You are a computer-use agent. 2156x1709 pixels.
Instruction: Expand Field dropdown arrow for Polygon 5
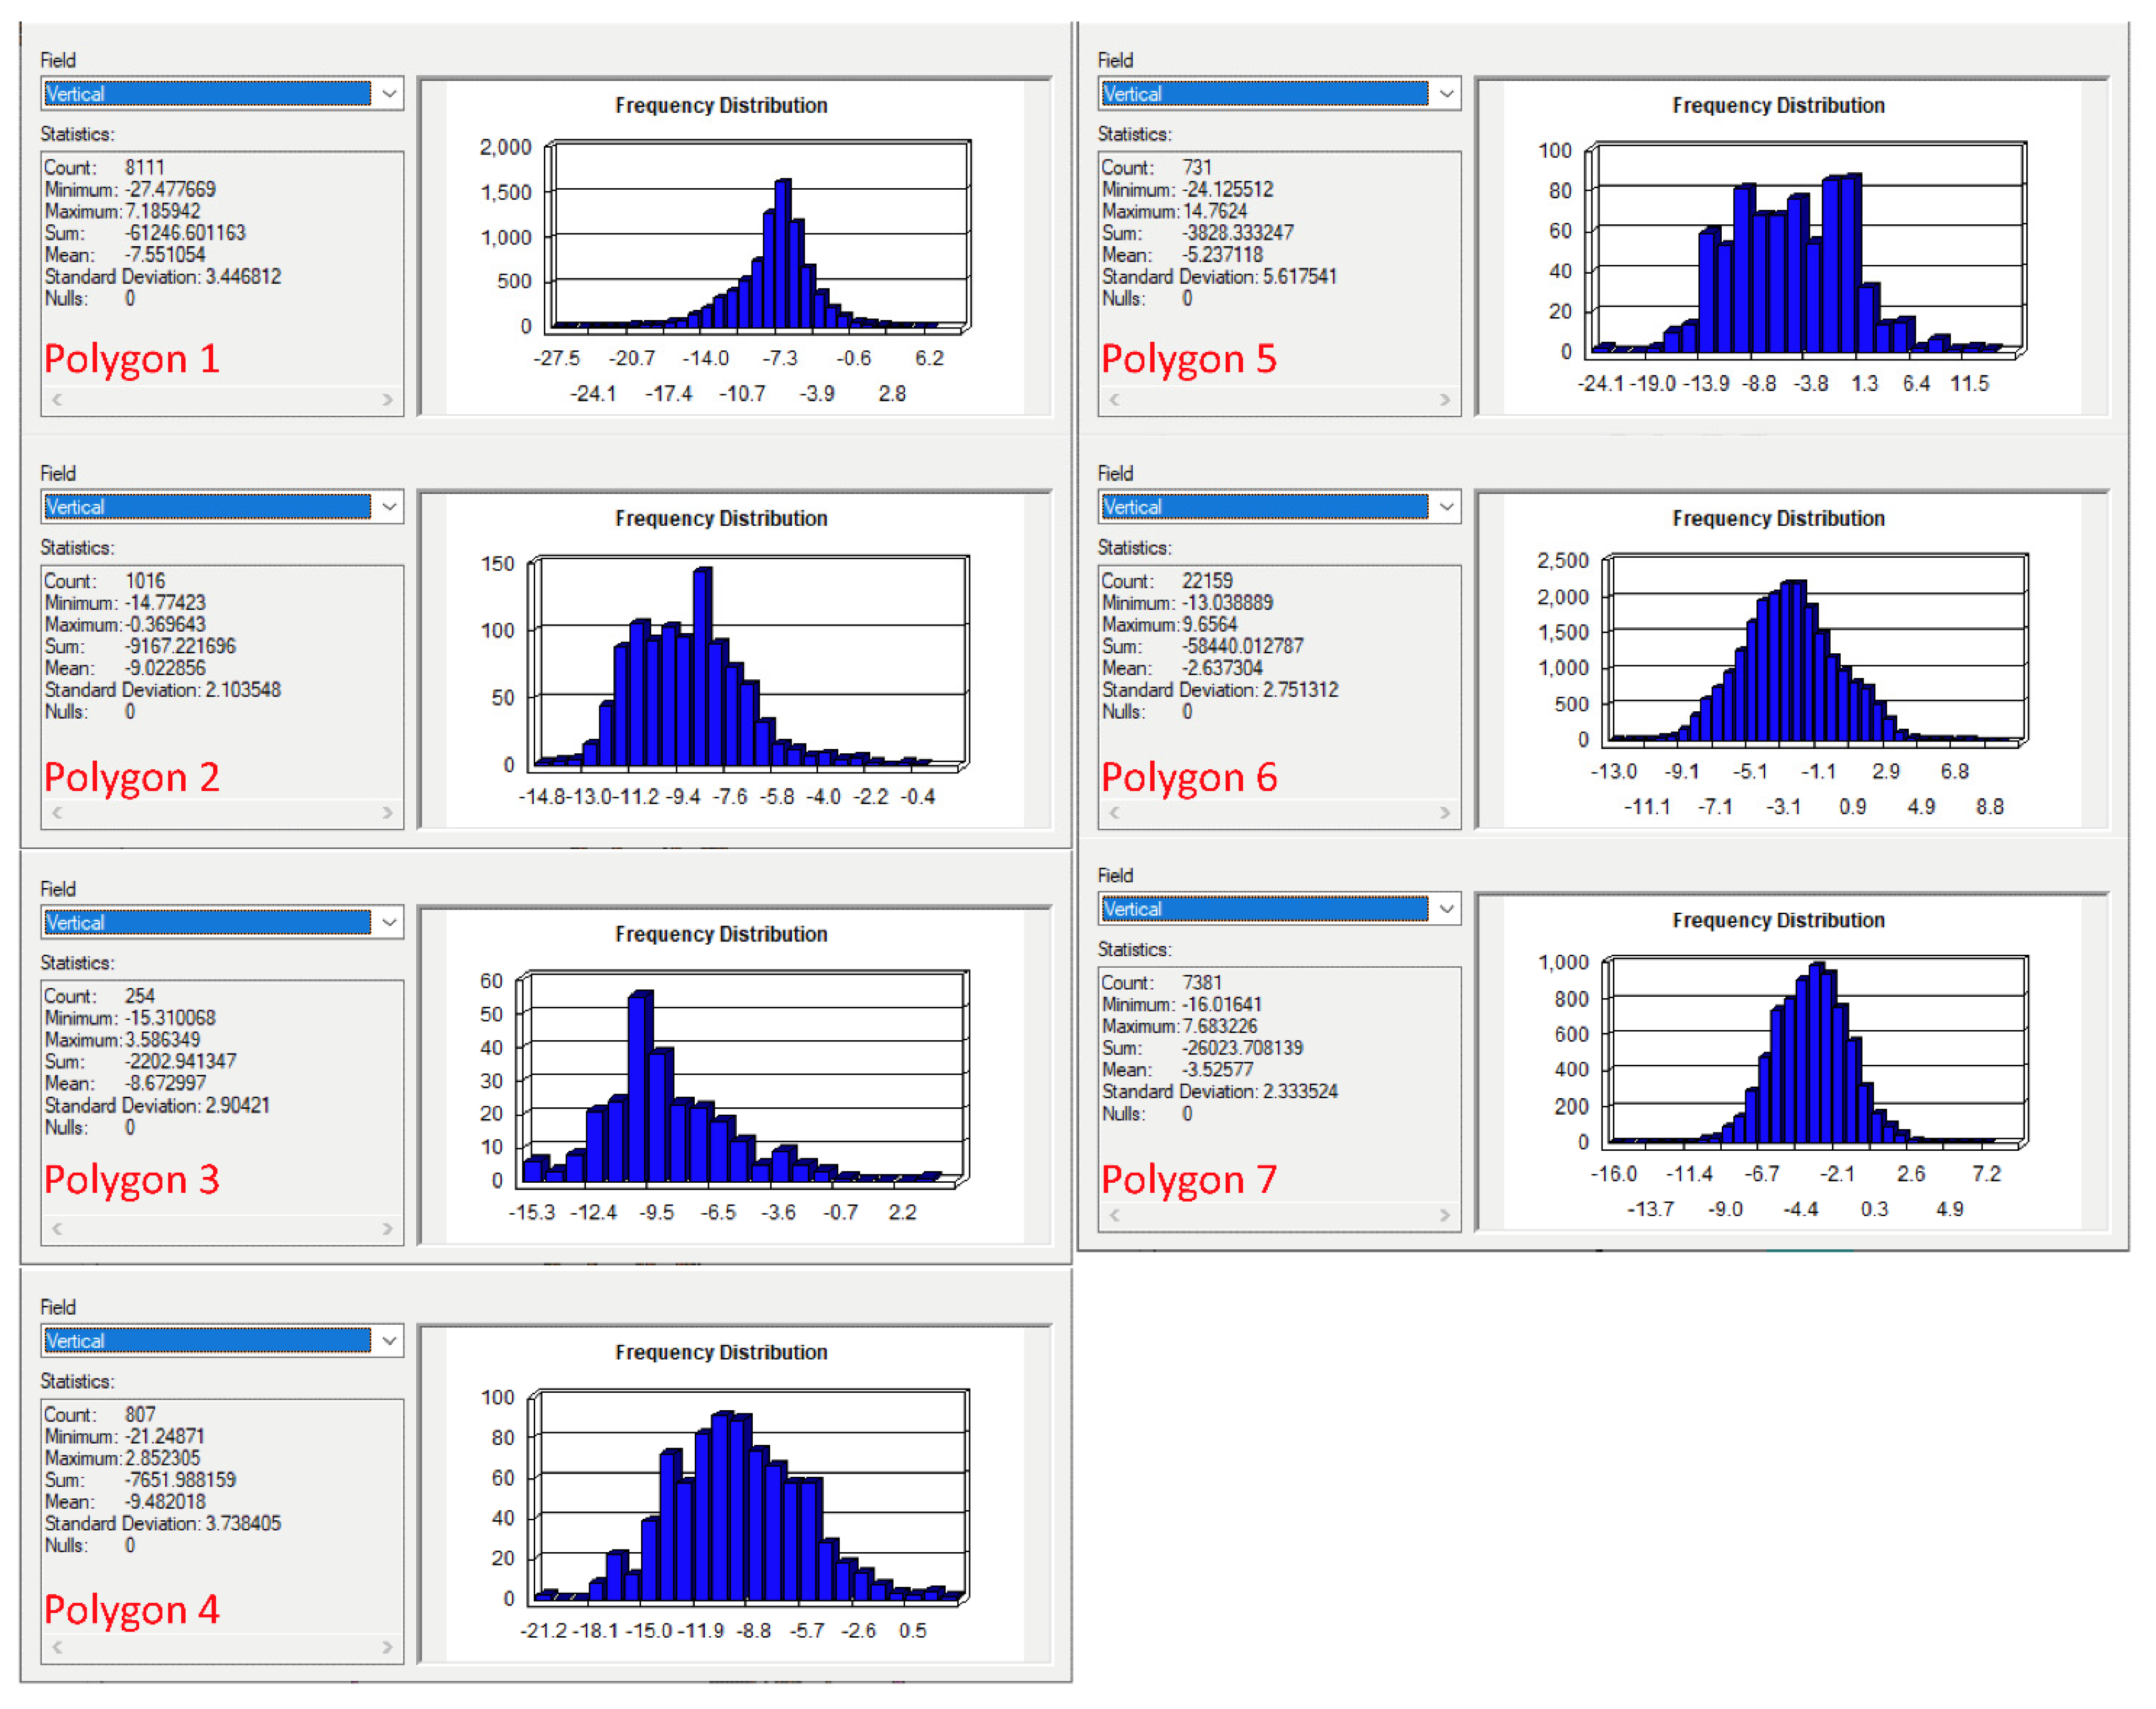pos(1446,94)
